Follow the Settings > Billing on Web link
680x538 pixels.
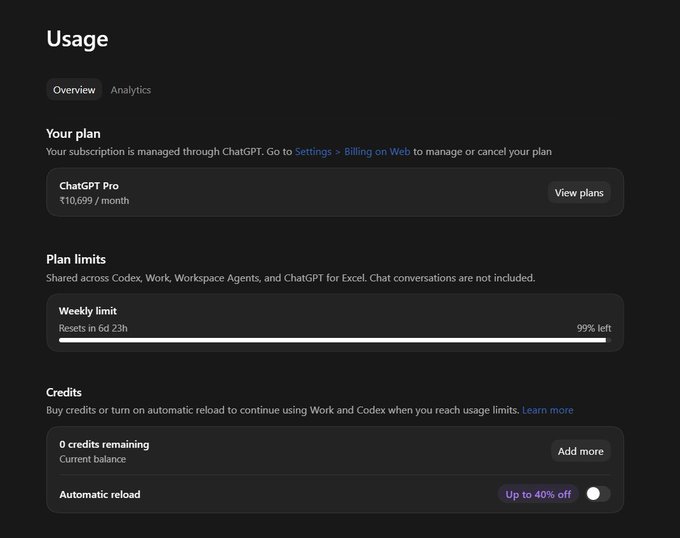click(x=352, y=152)
